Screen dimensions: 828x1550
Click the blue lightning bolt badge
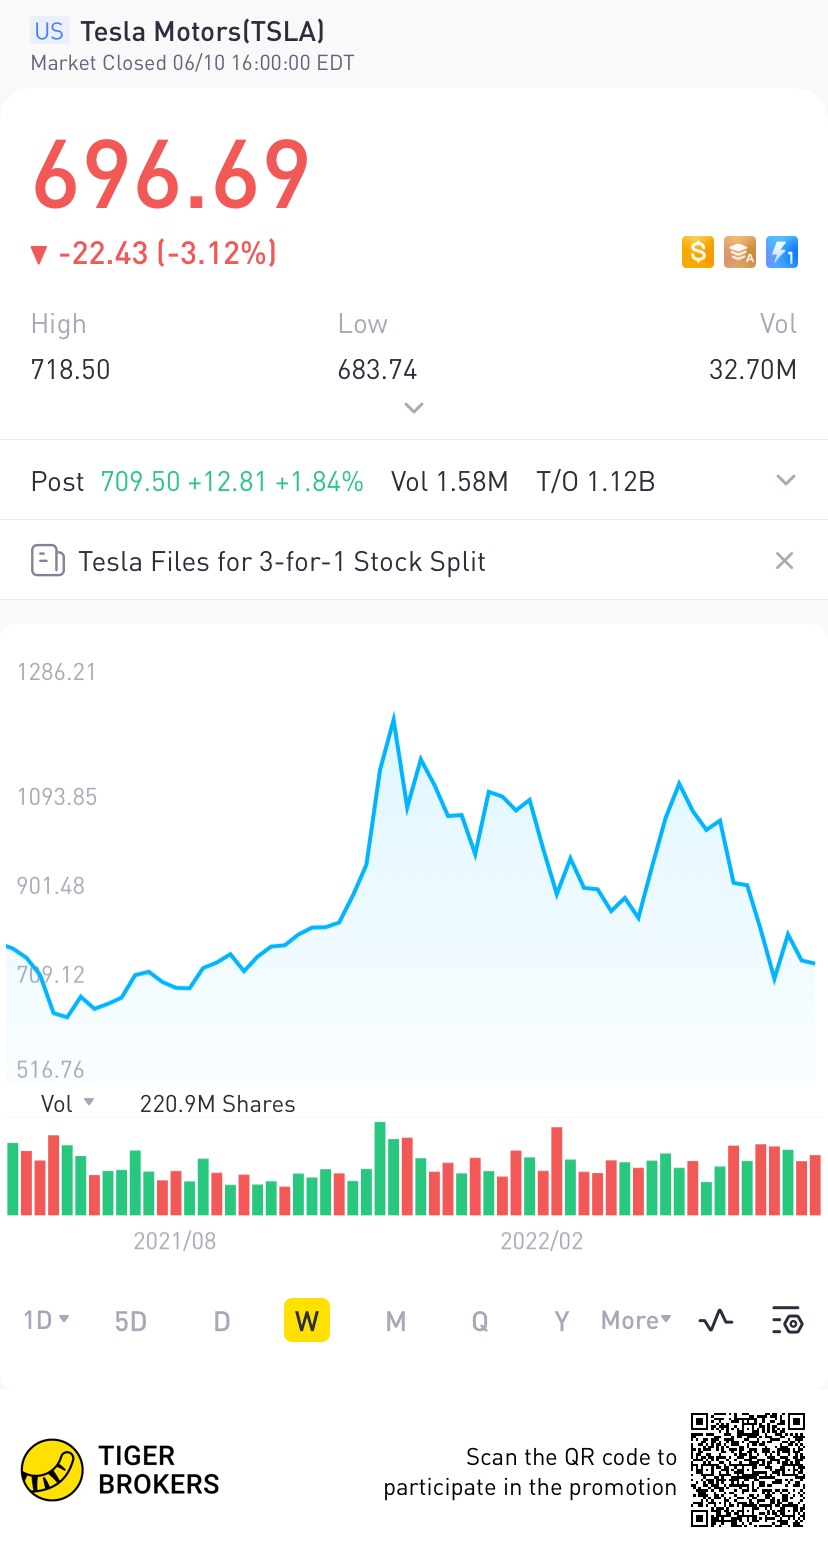click(781, 252)
